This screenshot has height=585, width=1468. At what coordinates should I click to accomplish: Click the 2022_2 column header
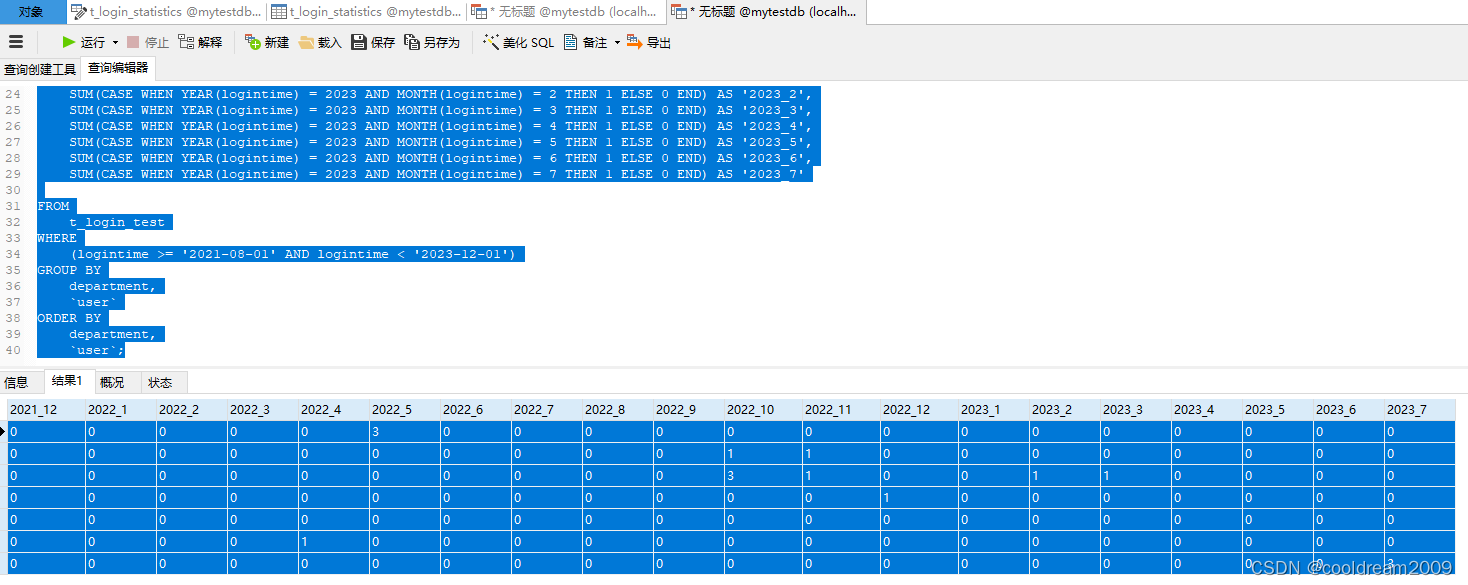click(192, 409)
